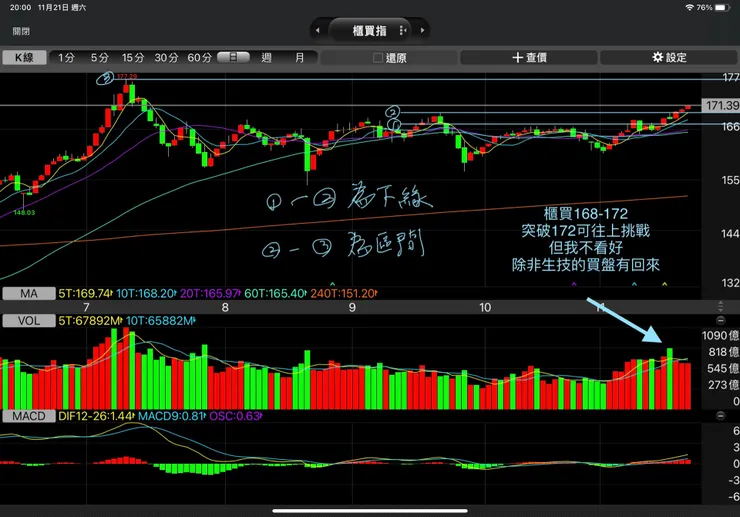Open the MA indicator label menu
Screen dimensions: 740x517
28,294
